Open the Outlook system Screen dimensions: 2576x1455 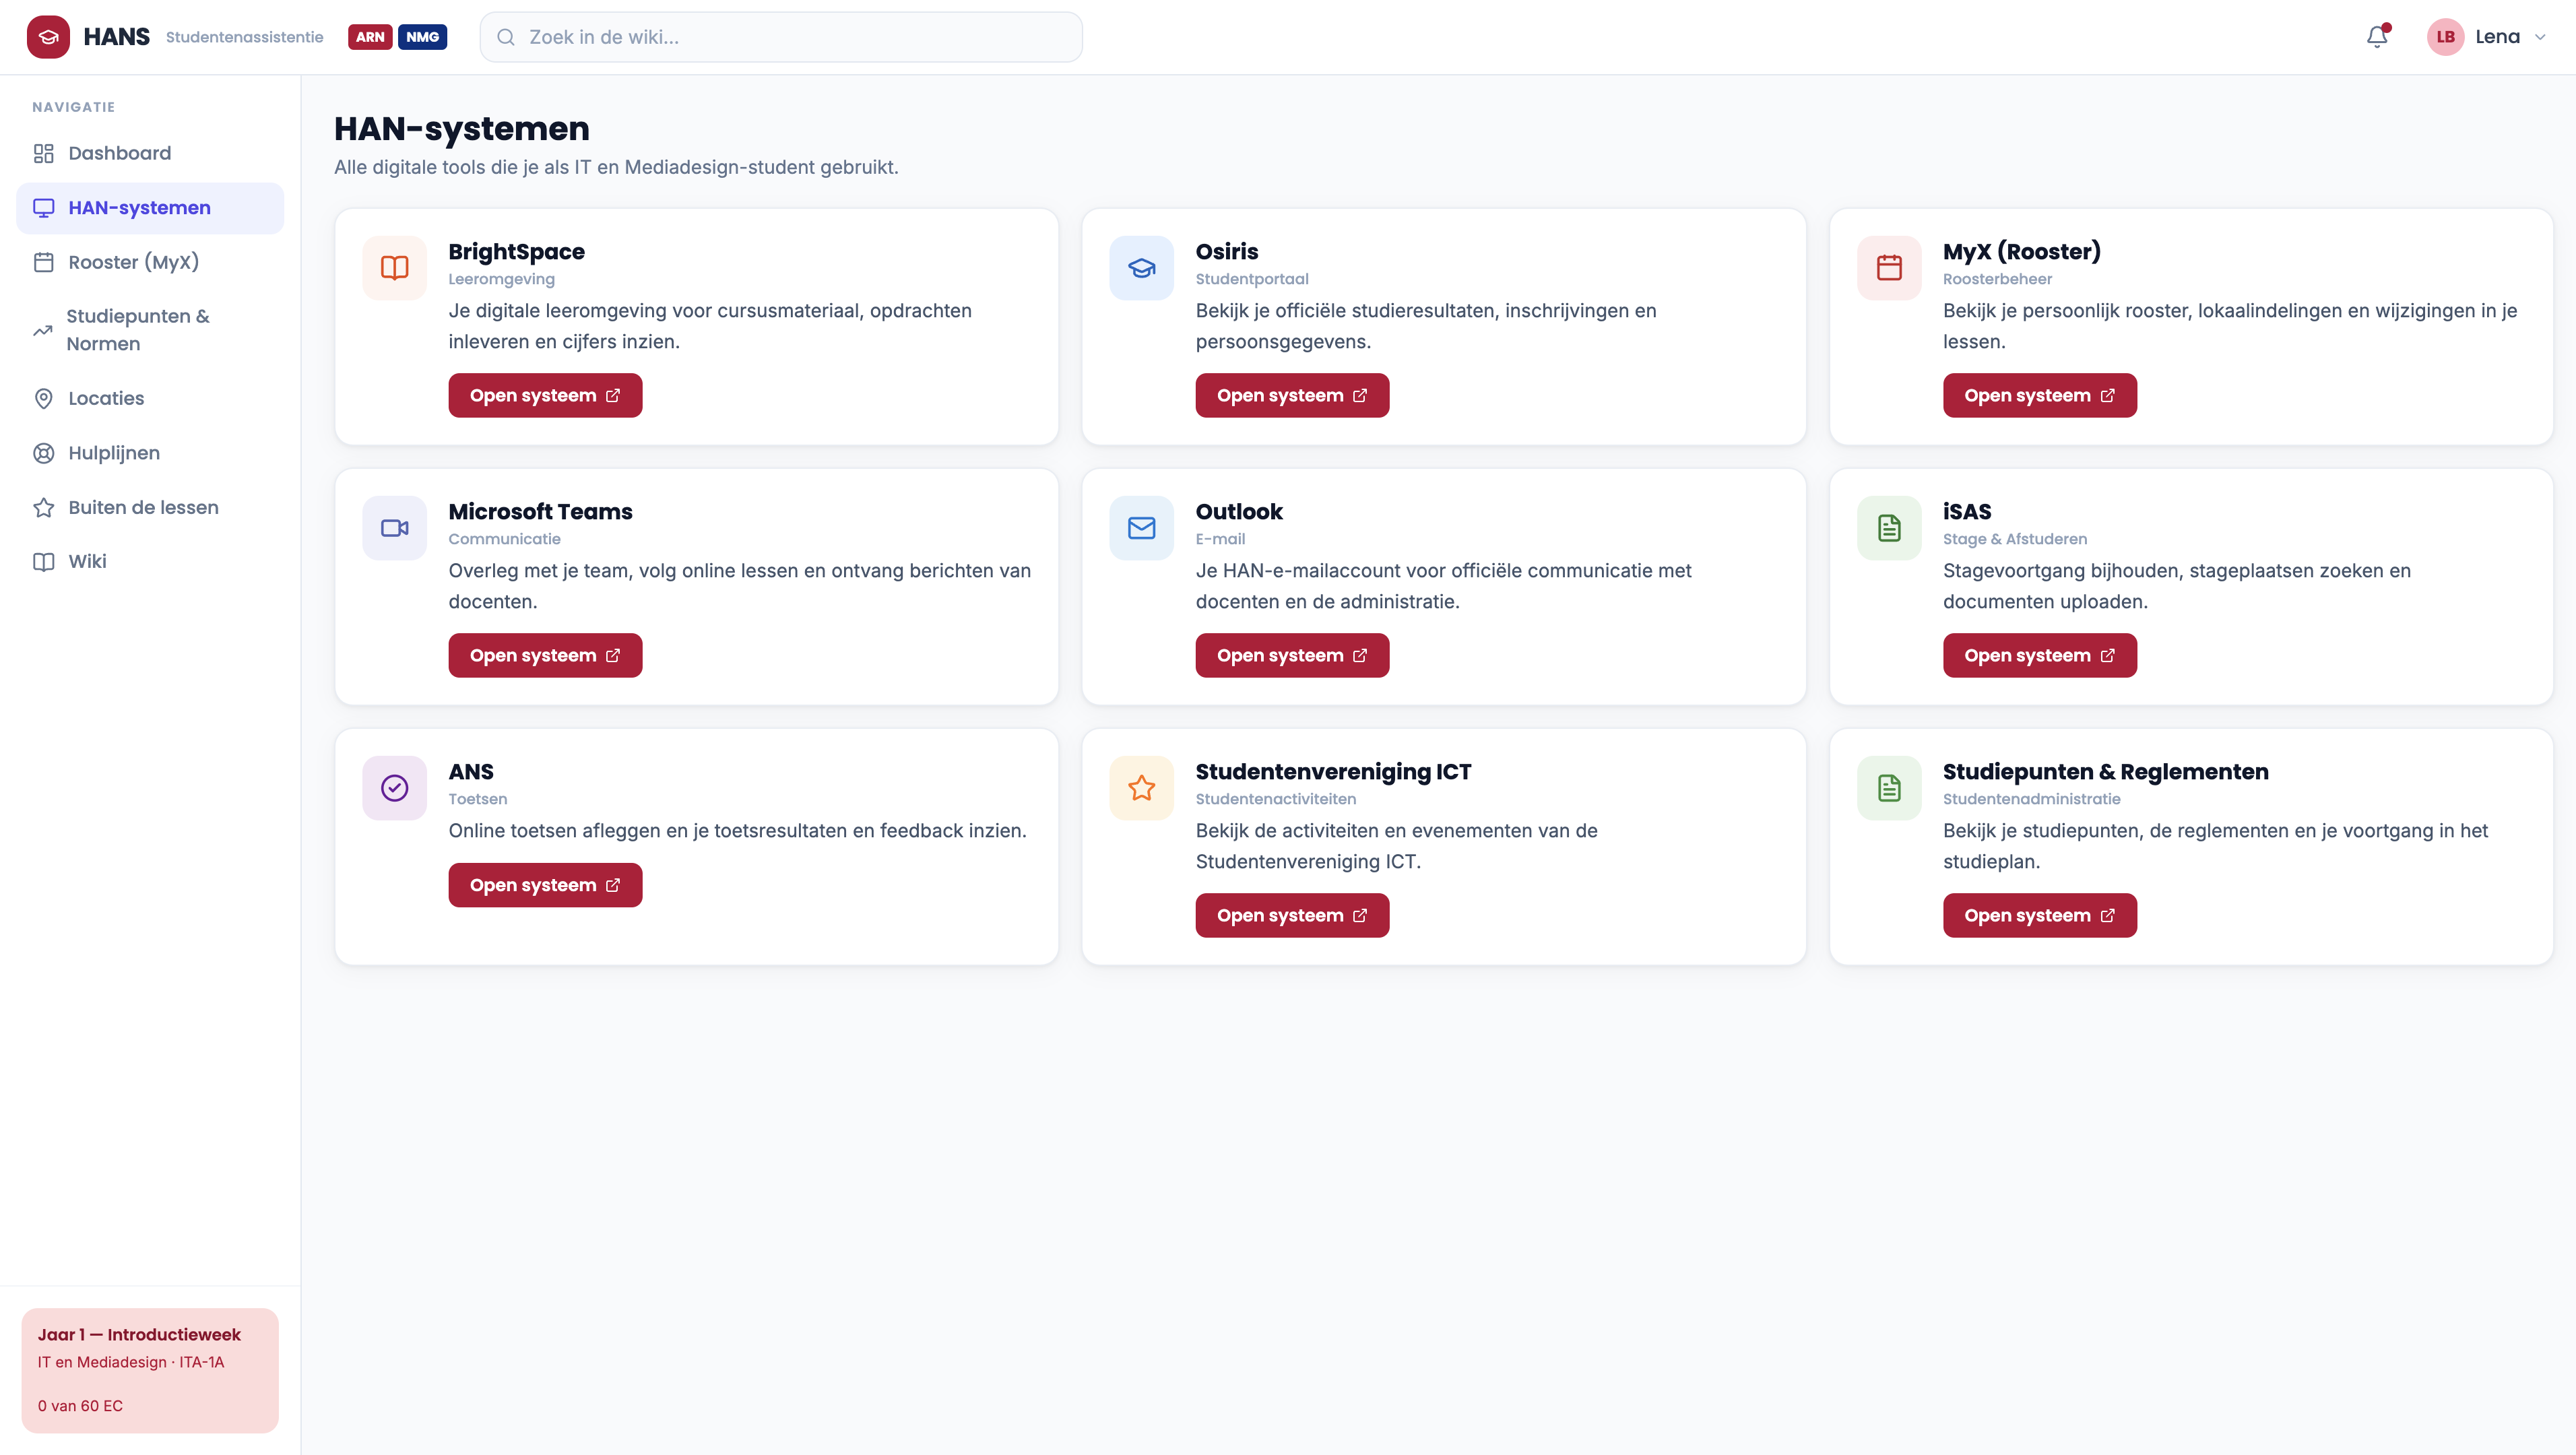(x=1292, y=656)
